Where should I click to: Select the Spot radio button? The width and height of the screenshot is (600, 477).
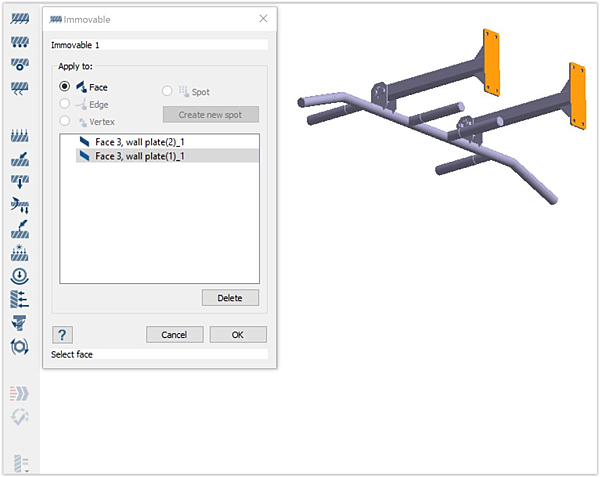click(167, 91)
